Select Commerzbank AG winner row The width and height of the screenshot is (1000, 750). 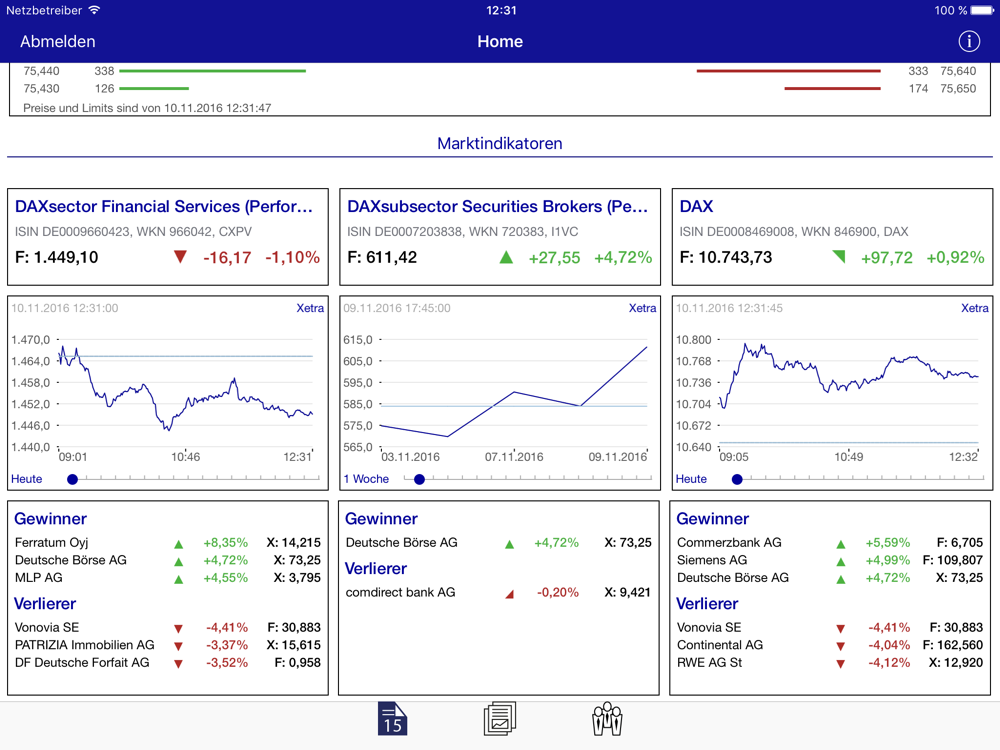click(x=830, y=543)
